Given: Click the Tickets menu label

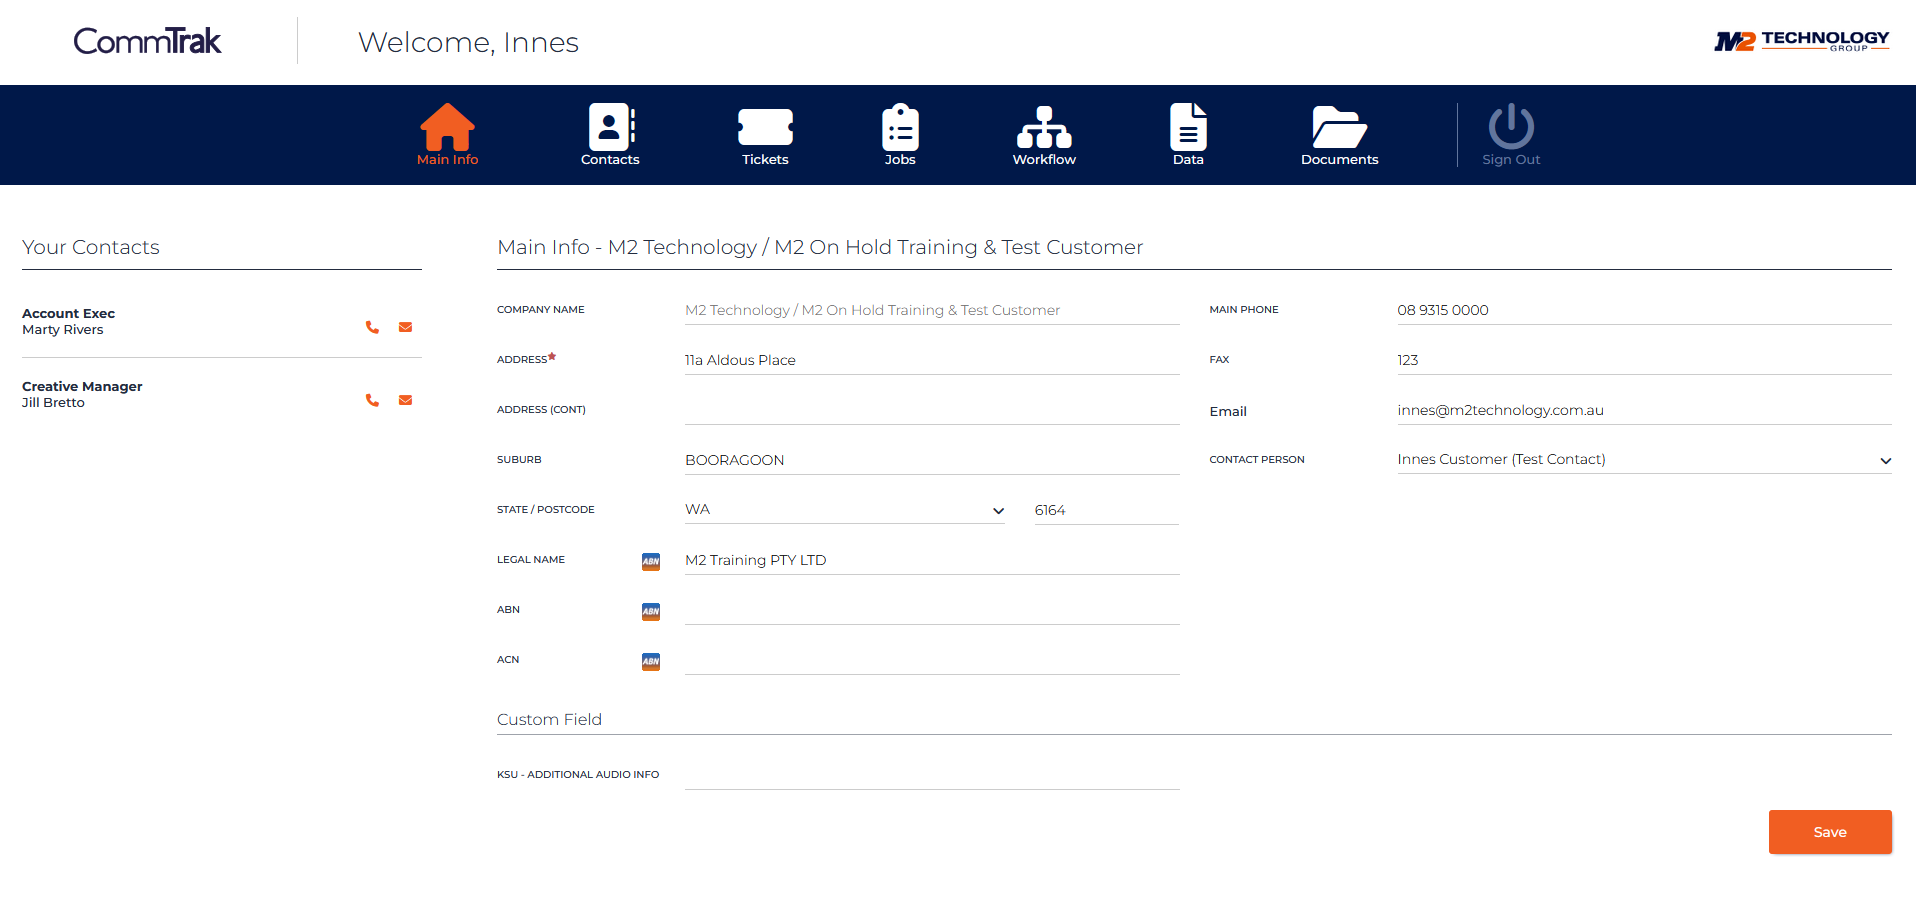Looking at the screenshot, I should 765,160.
